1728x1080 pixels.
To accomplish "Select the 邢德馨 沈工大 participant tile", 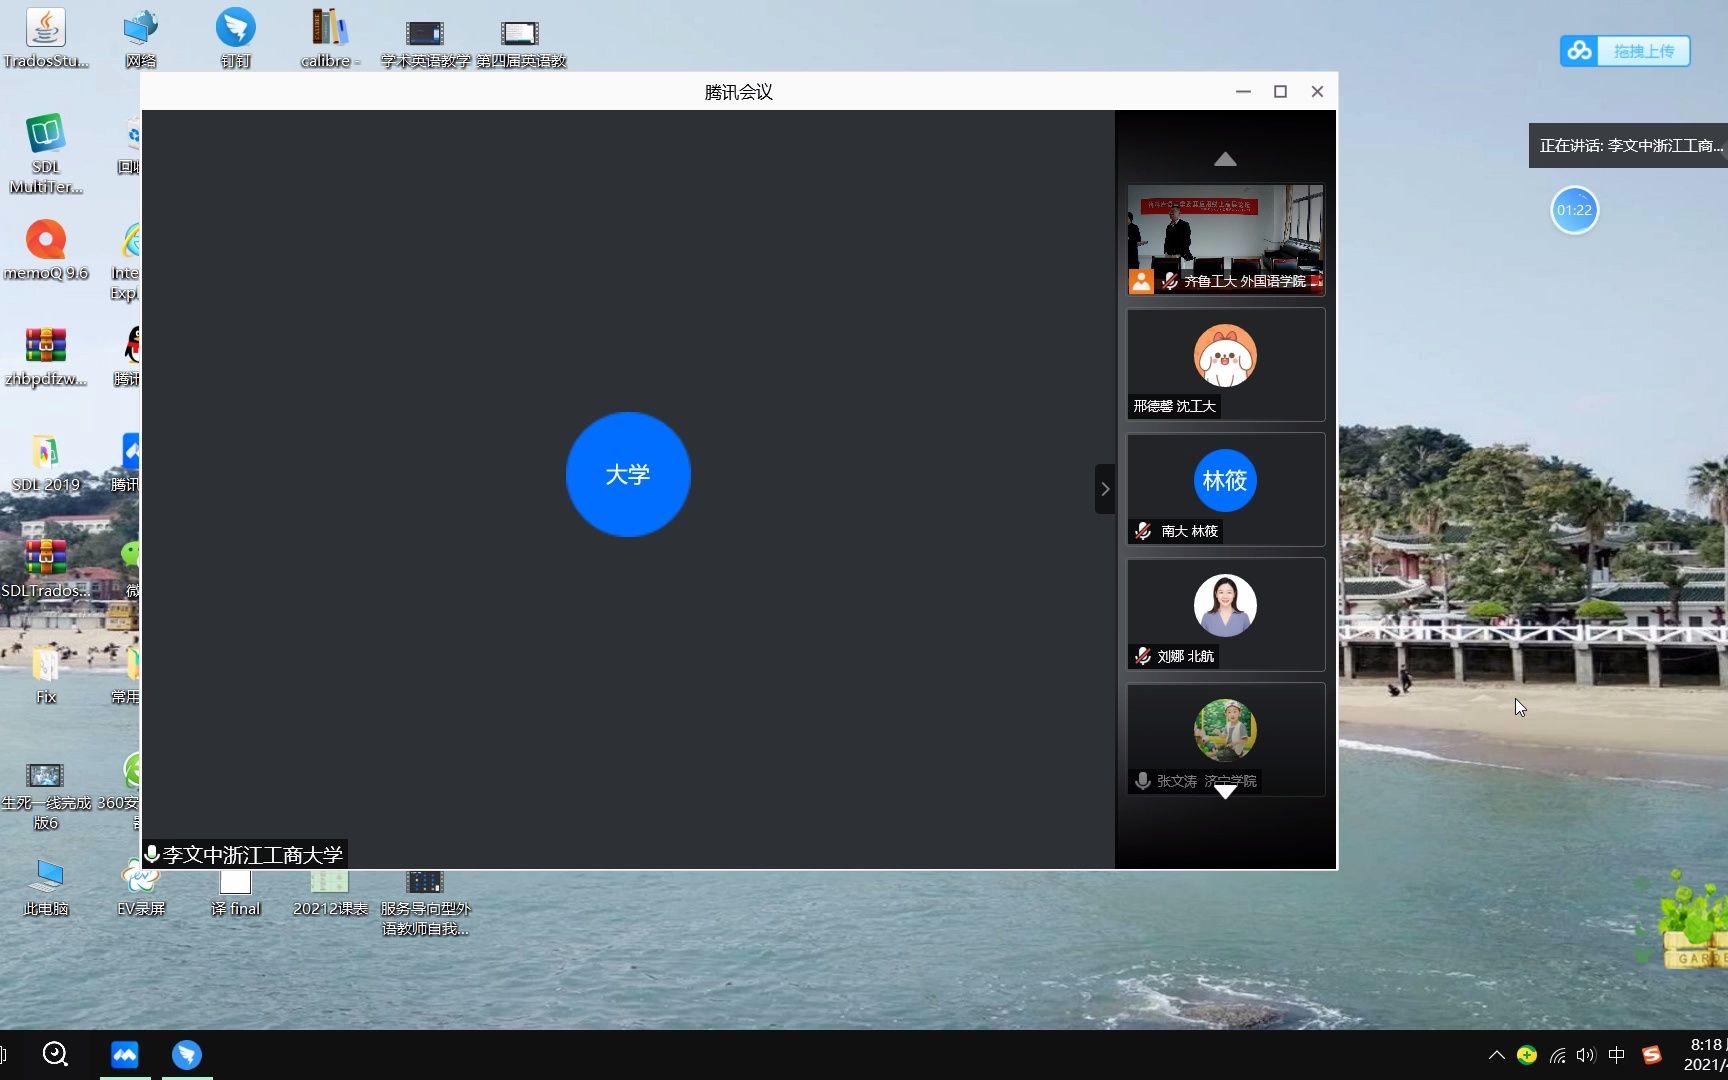I will point(1226,364).
